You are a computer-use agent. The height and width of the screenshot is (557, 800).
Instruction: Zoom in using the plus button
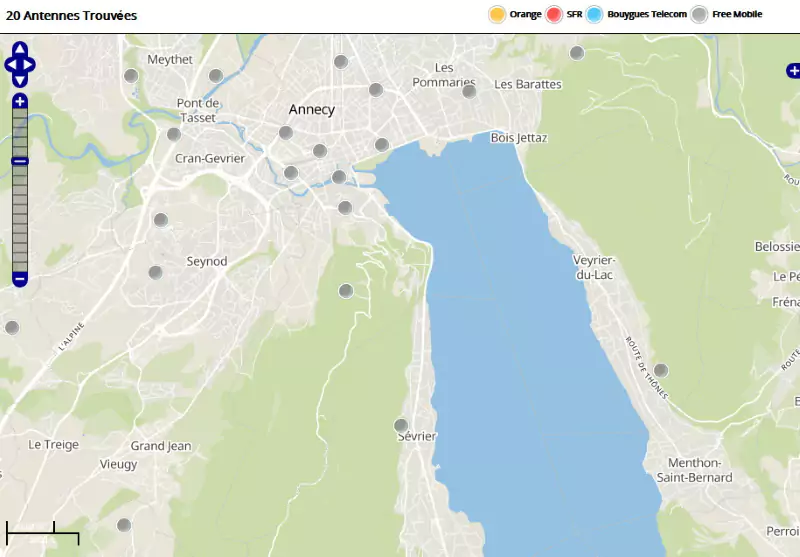[20, 101]
